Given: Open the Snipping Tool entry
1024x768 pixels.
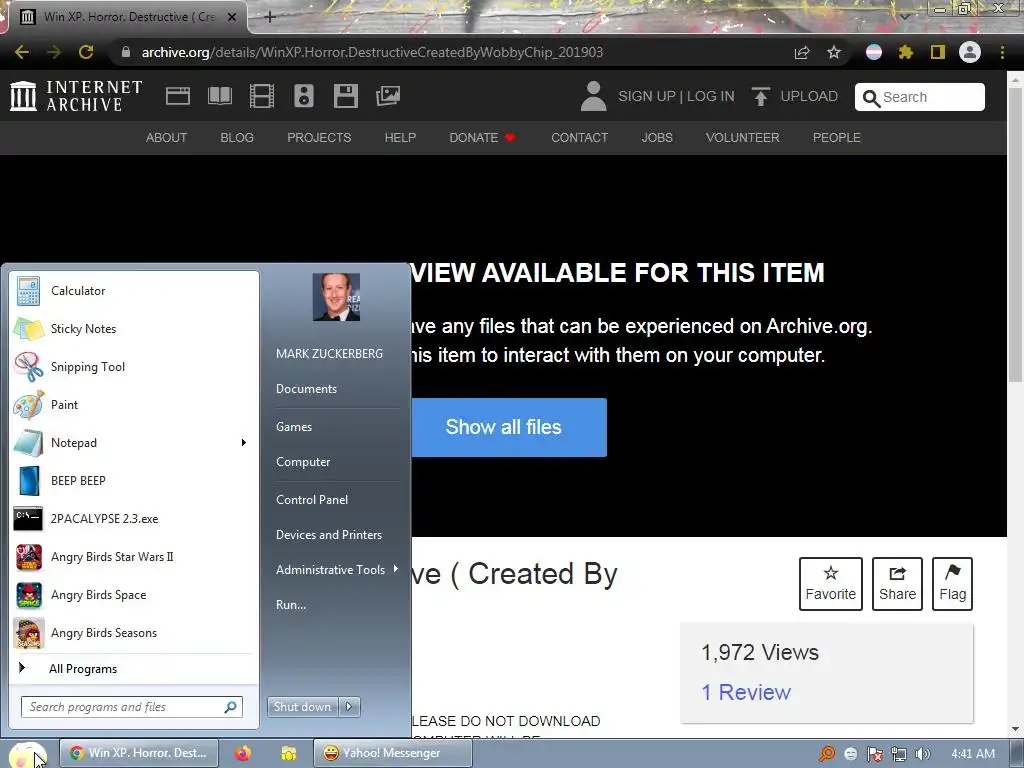Looking at the screenshot, I should (133, 367).
